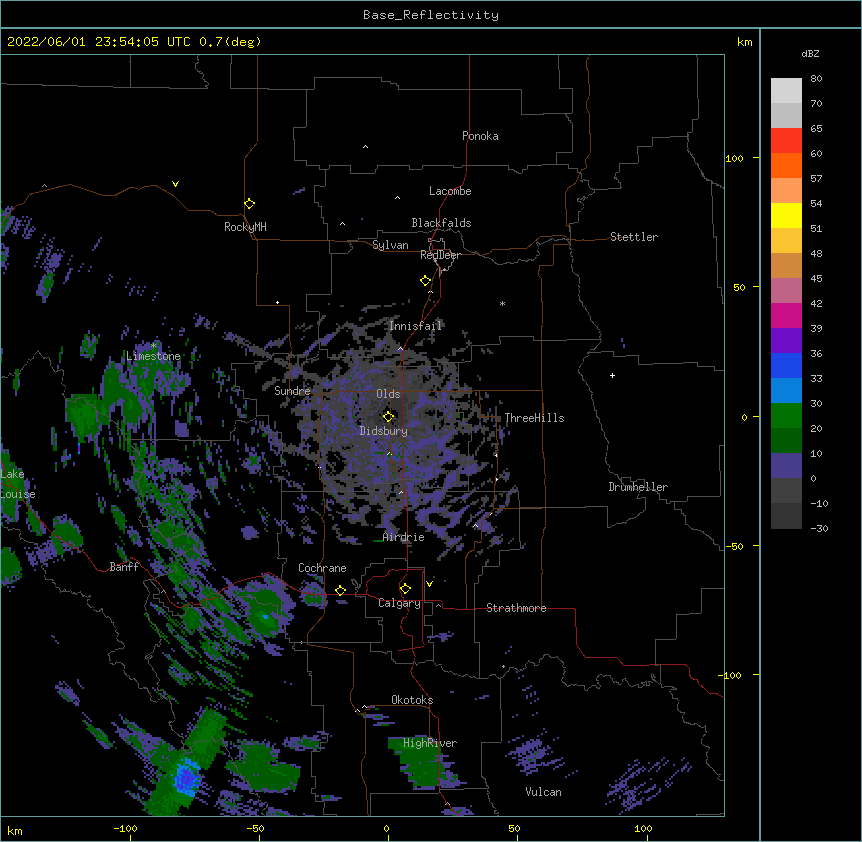Screen dimensions: 862x842
Task: Click the Sylvan label on the map
Action: tap(390, 245)
